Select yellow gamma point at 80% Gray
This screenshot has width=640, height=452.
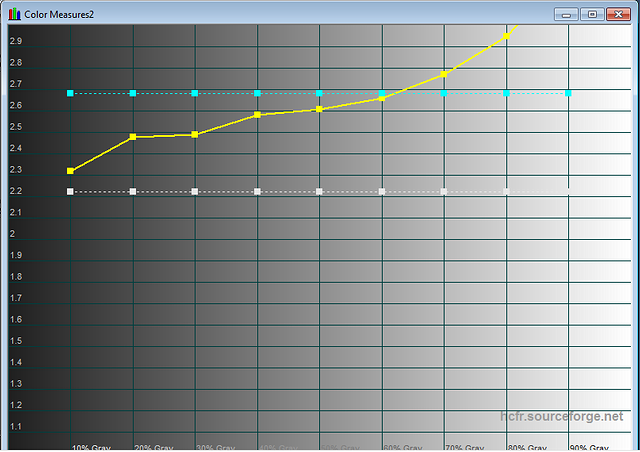point(506,36)
